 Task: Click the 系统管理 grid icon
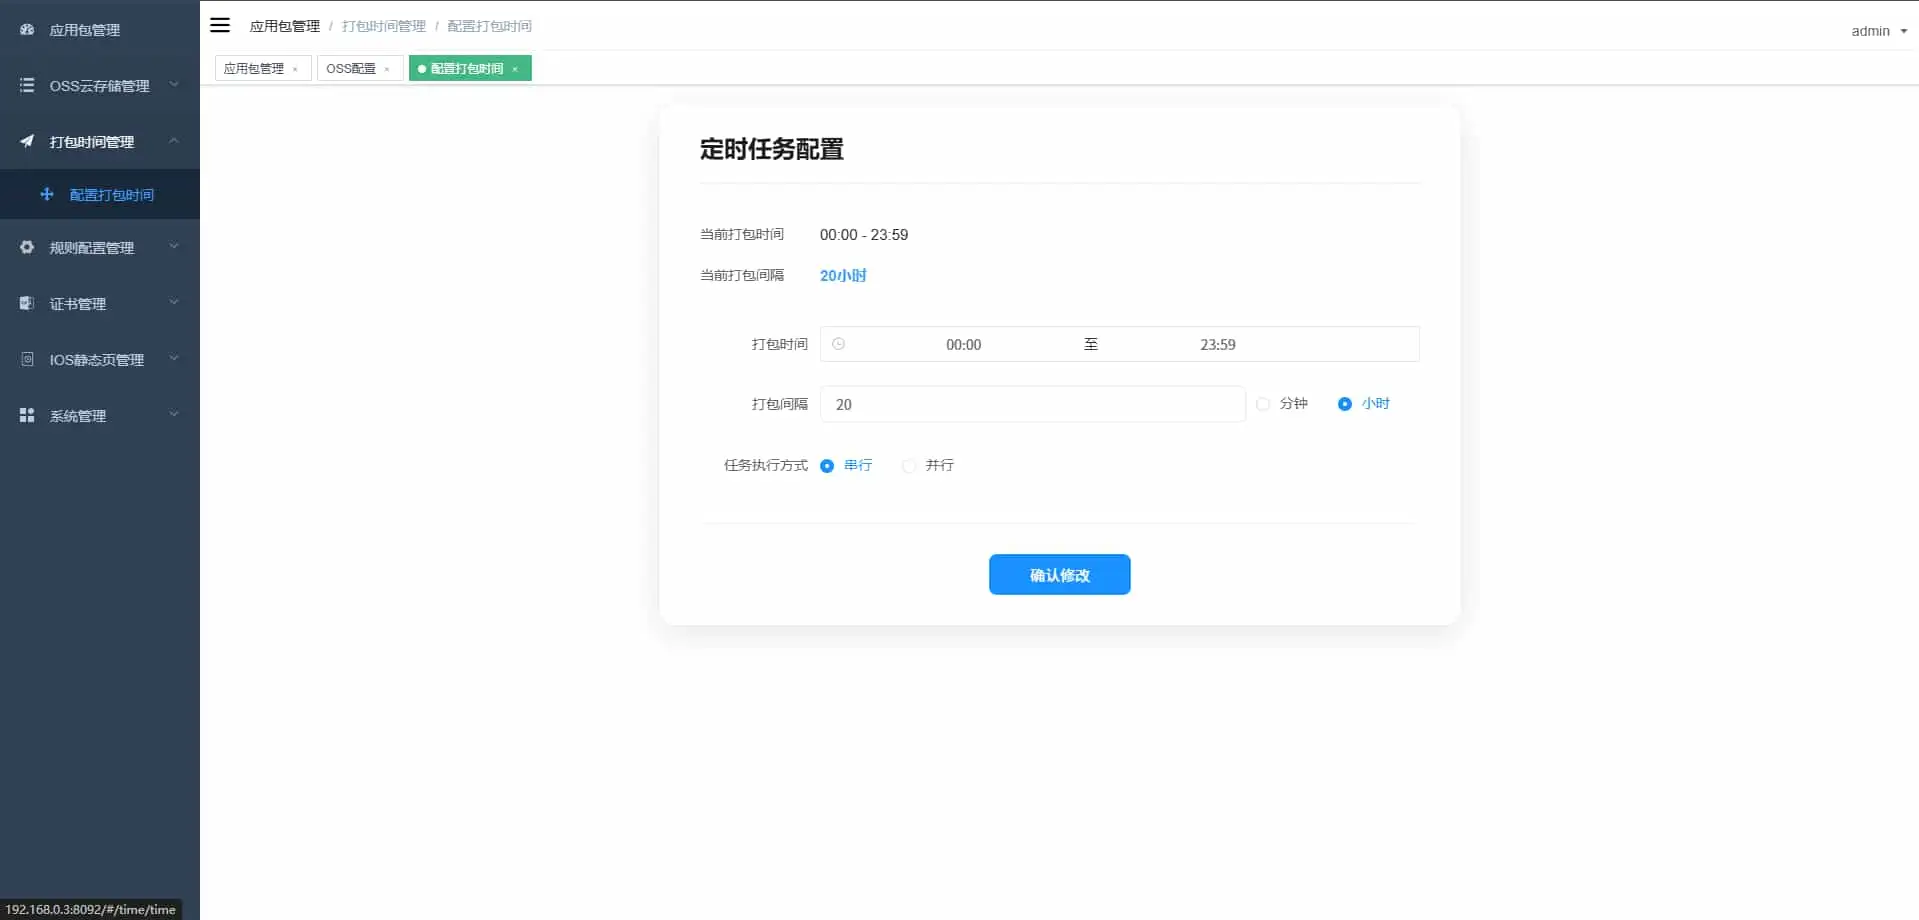[27, 415]
